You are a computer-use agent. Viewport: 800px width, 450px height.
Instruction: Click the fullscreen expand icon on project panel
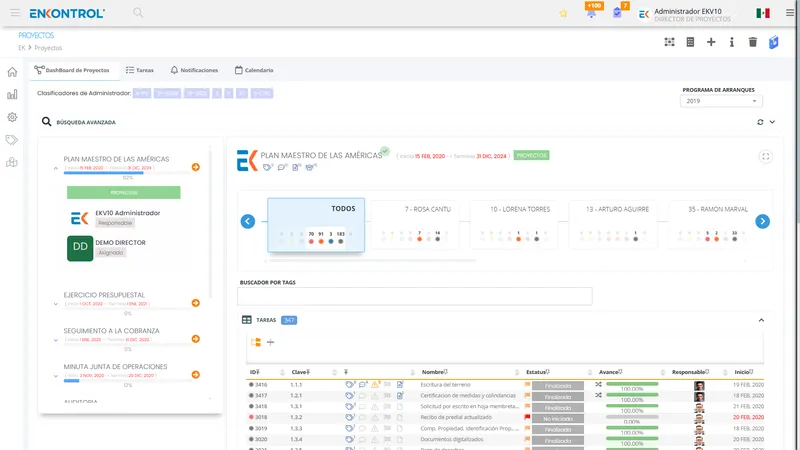click(x=765, y=157)
